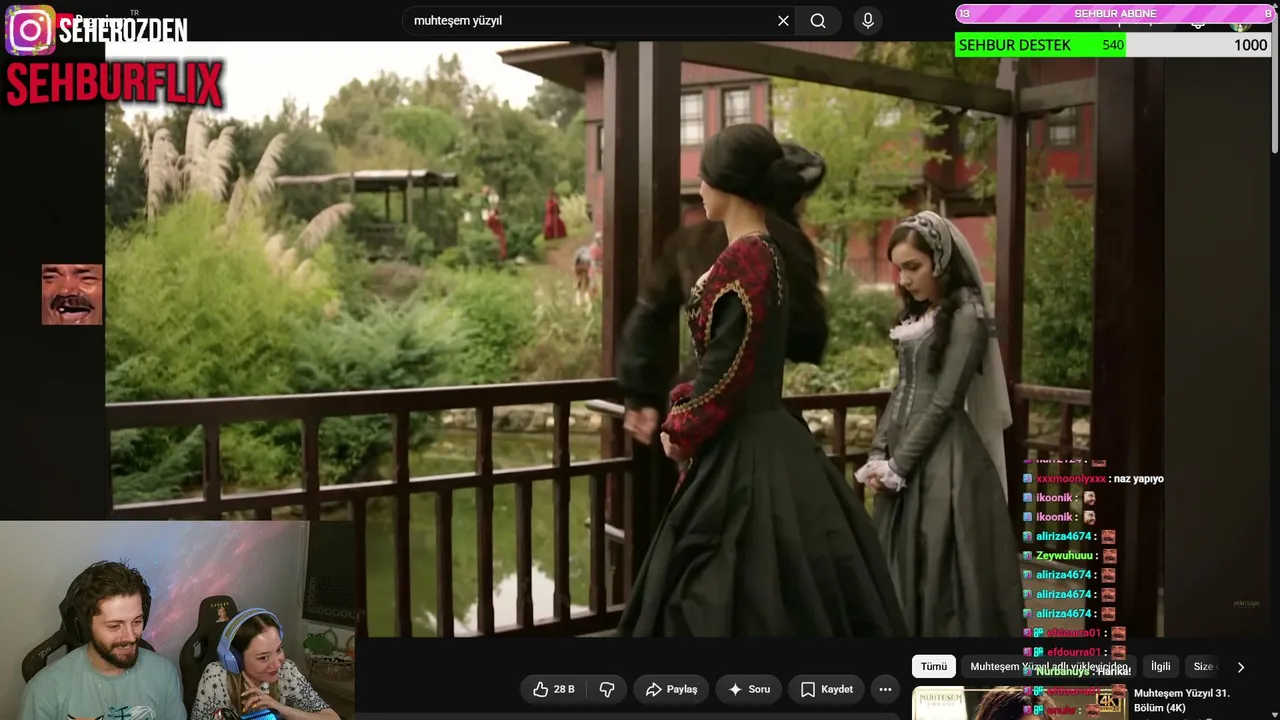Click the 1000 goal value on support bar
Screen dimensions: 1280x720
(1250, 45)
